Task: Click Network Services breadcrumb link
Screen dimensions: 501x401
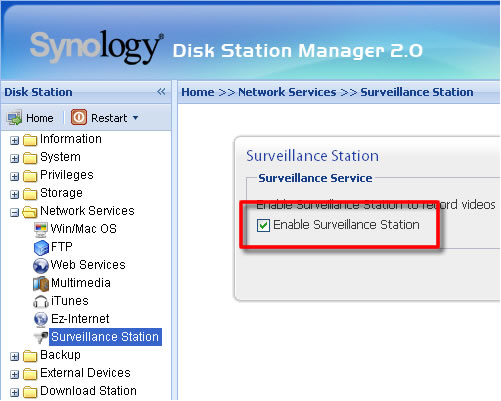Action: [287, 92]
